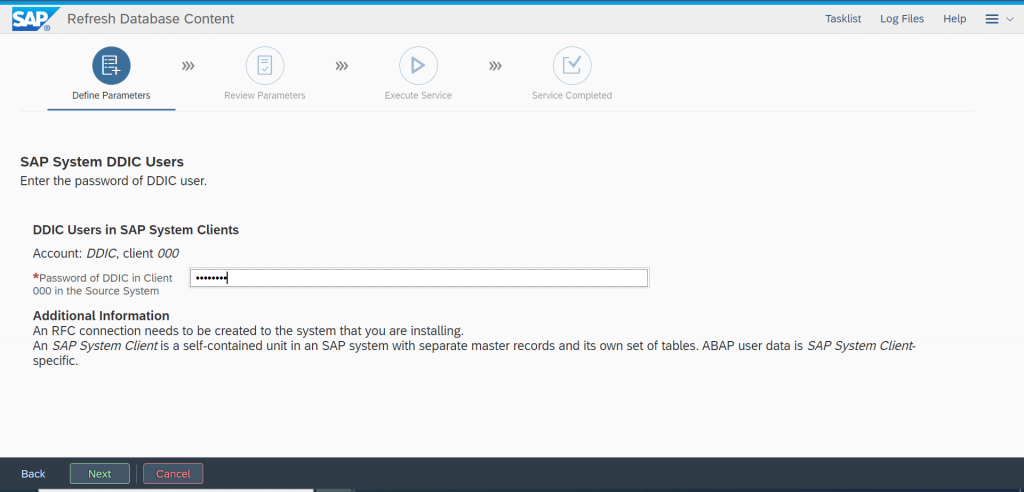Select the Review Parameters step icon
This screenshot has width=1024, height=492.
click(264, 65)
